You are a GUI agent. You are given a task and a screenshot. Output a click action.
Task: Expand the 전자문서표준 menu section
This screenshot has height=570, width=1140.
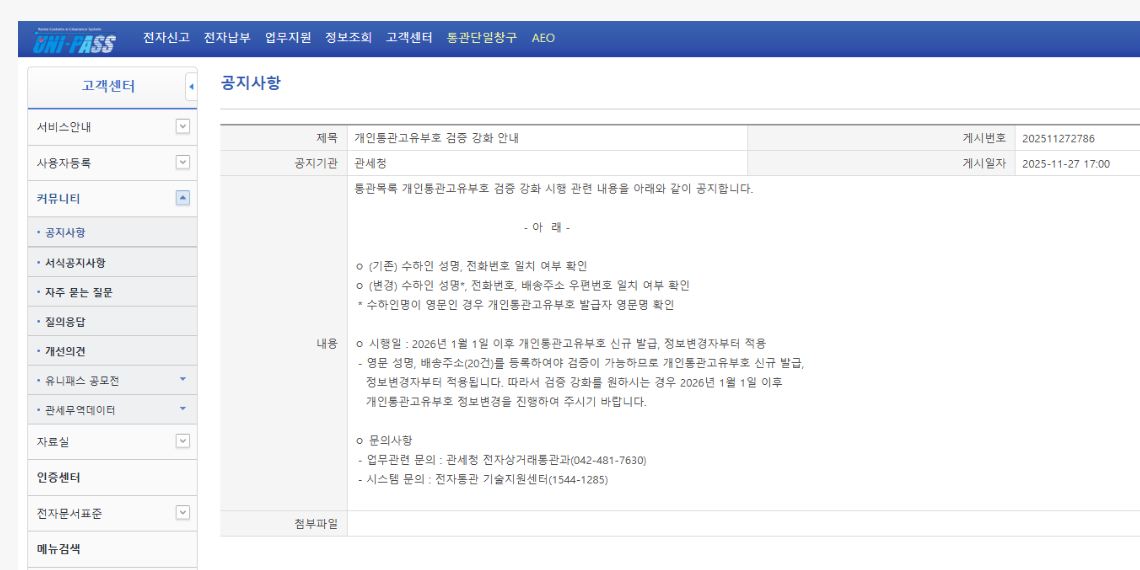182,513
